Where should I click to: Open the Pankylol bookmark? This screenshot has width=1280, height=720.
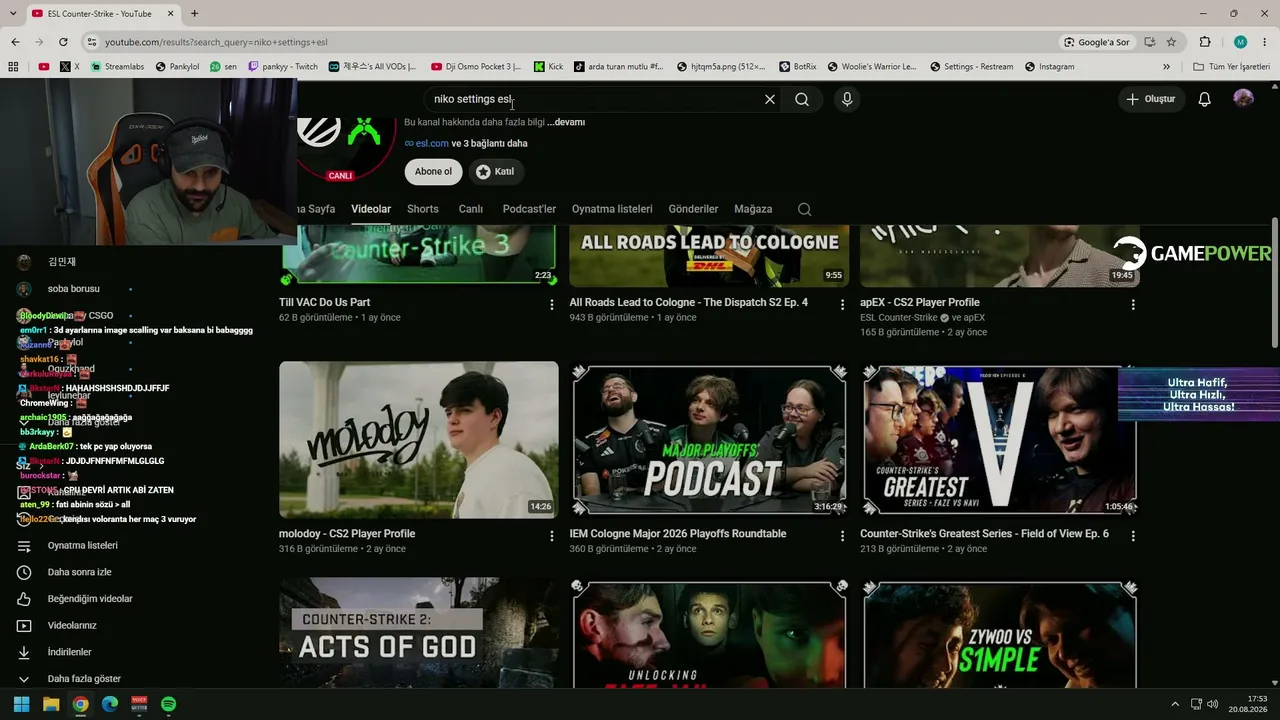tap(177, 67)
